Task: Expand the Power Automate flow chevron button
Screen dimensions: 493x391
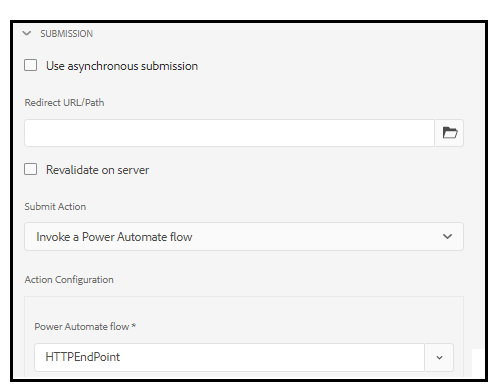Action: 439,357
